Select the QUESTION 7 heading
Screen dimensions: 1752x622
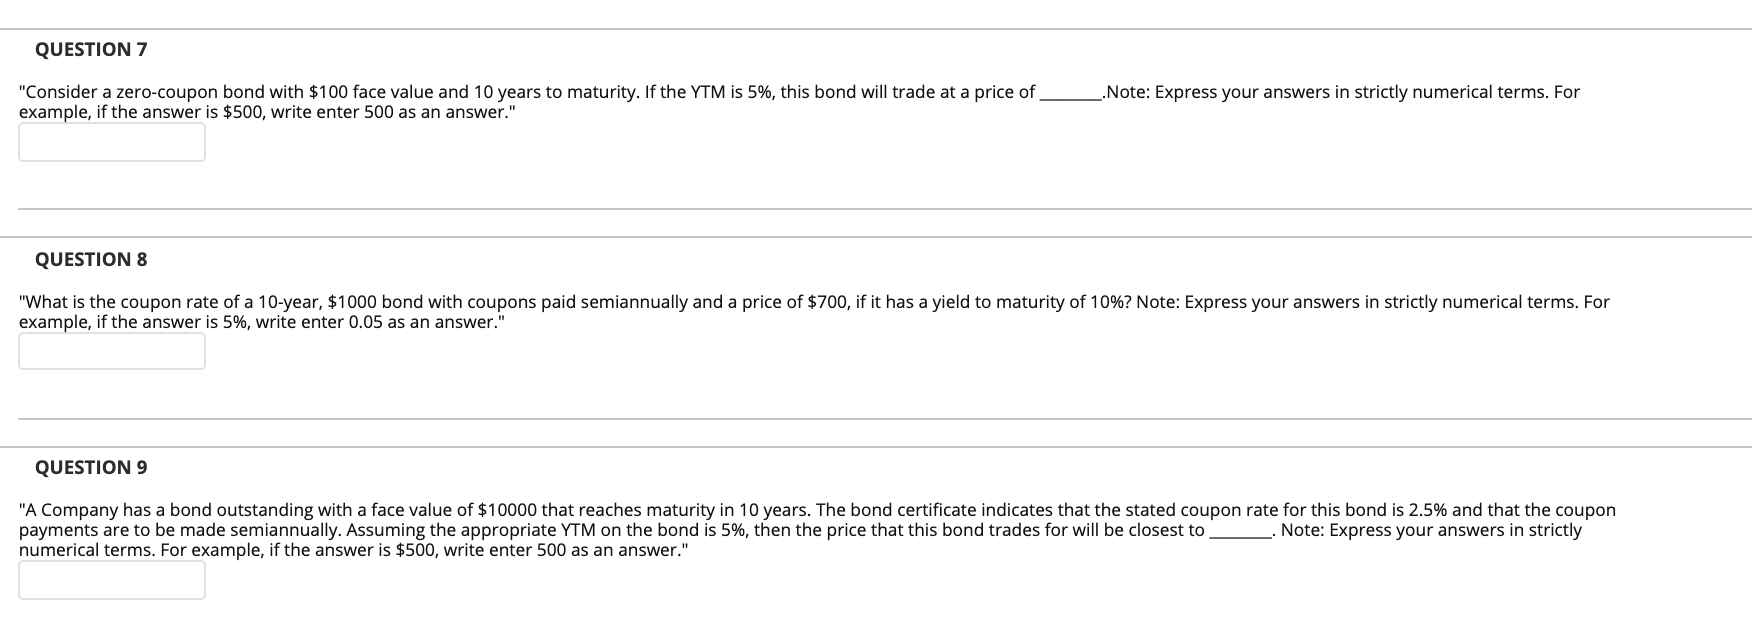[91, 48]
